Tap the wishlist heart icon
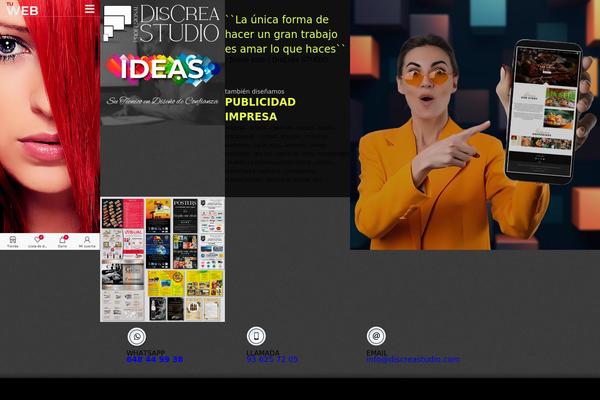Viewport: 600px width, 400px height. [38, 242]
